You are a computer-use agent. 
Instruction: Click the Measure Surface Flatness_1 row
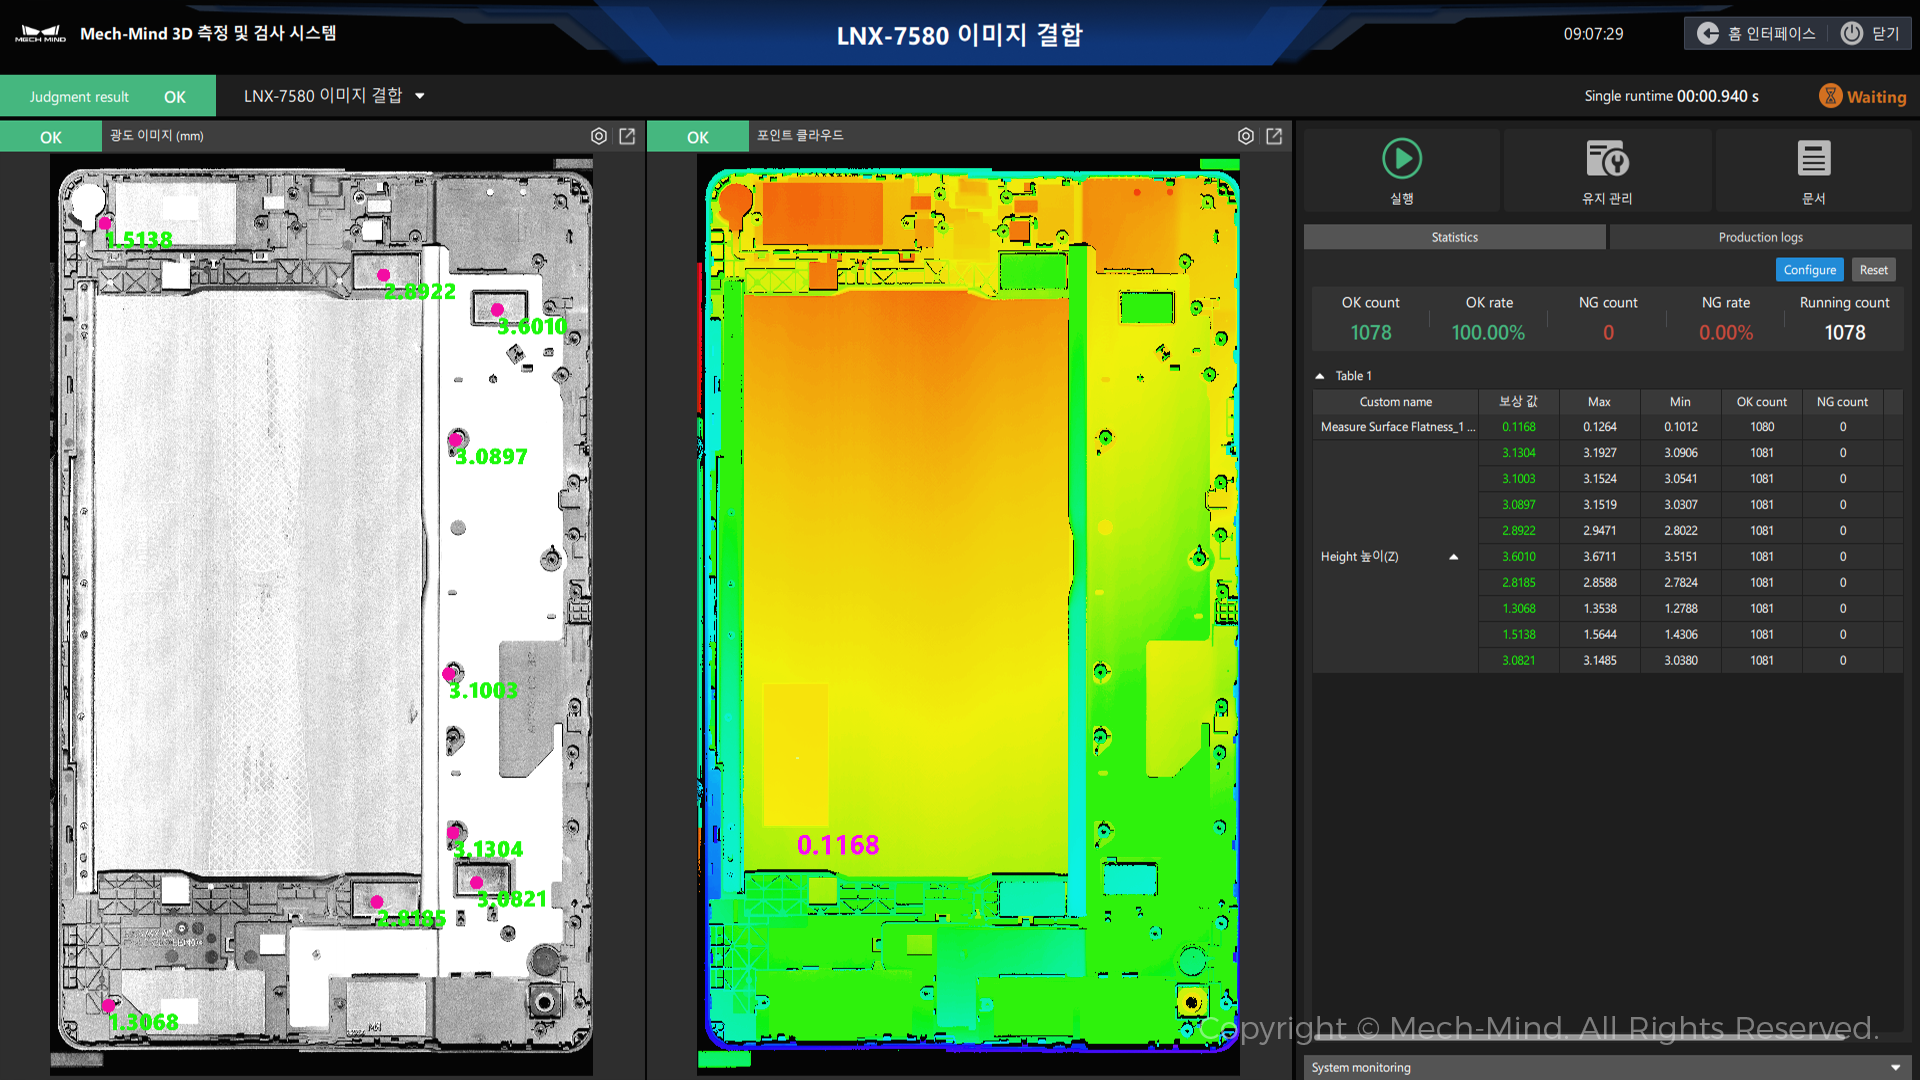pos(1607,427)
